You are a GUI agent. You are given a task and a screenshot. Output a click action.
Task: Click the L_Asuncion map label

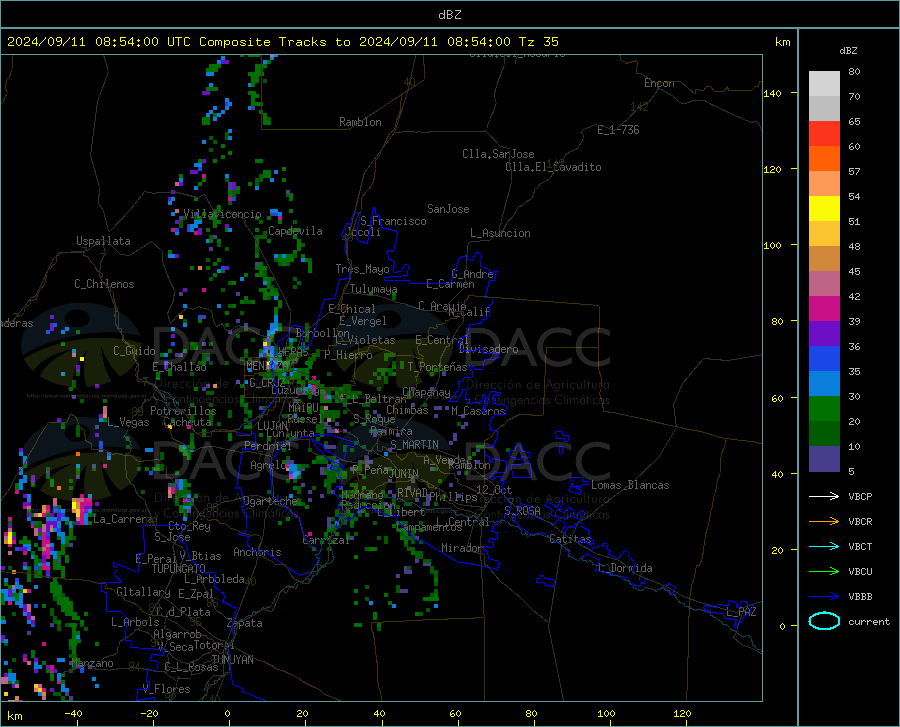500,233
